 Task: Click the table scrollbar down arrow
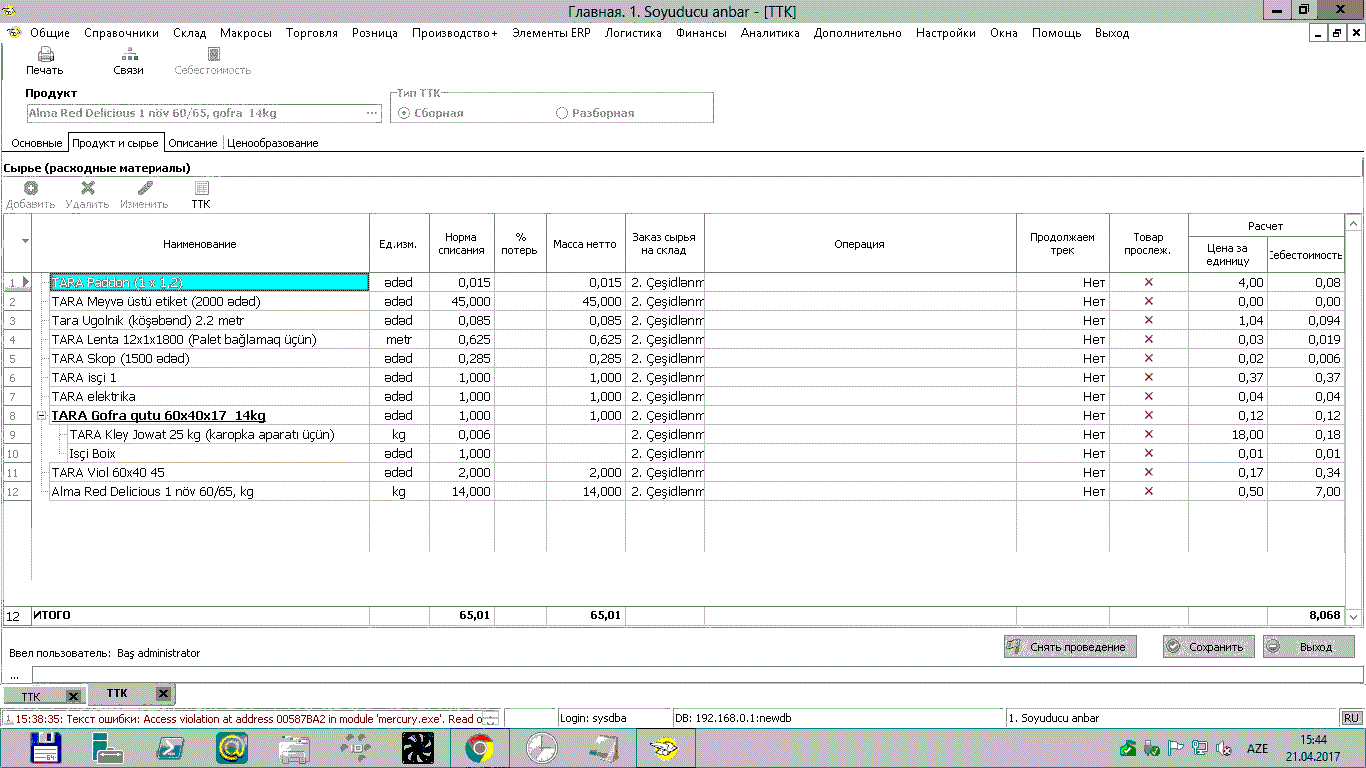(1354, 617)
